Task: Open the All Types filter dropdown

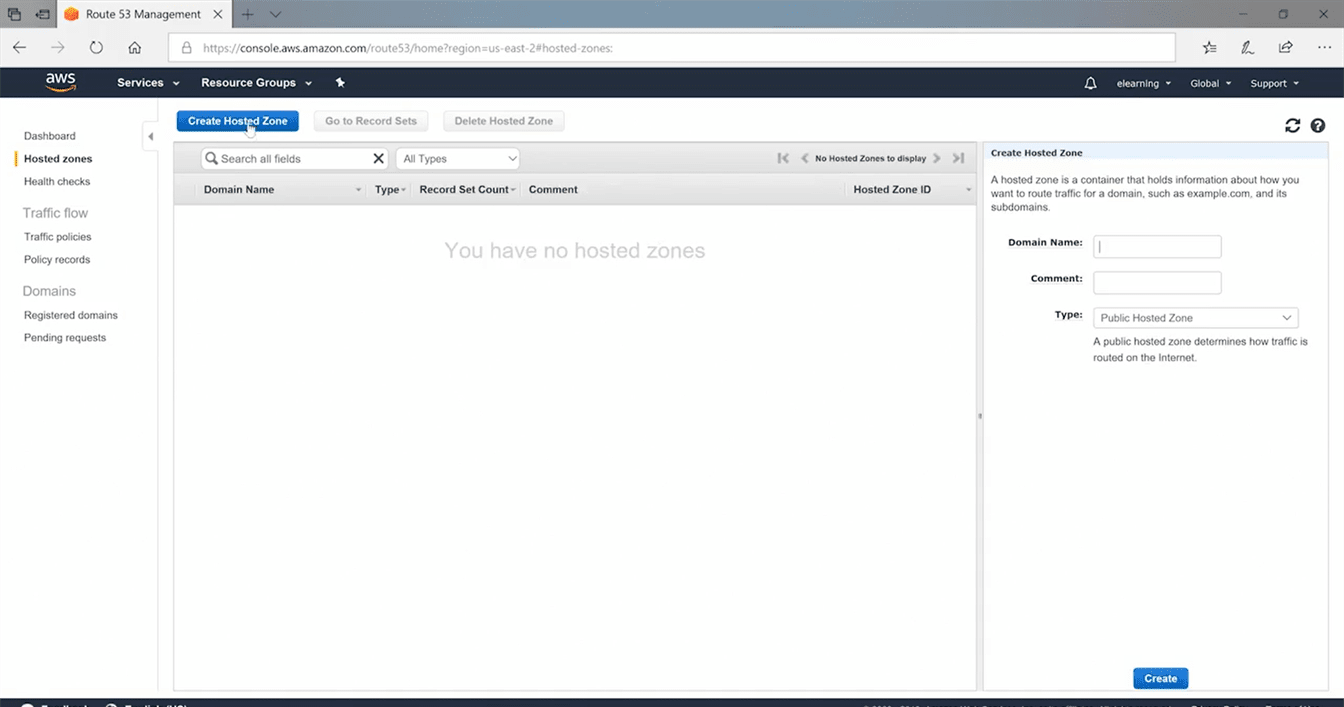Action: [458, 159]
